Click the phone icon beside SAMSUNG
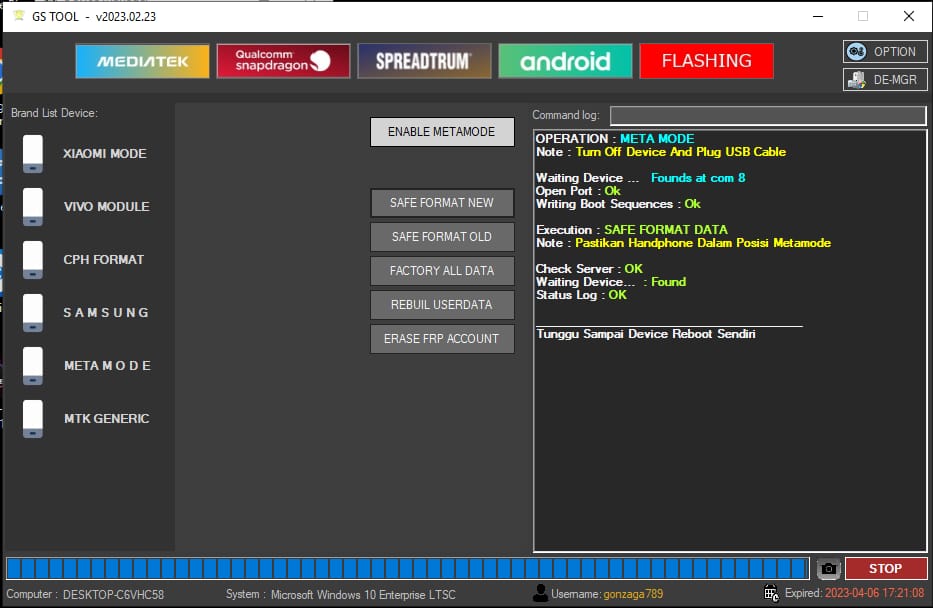The width and height of the screenshot is (933, 608). point(33,312)
